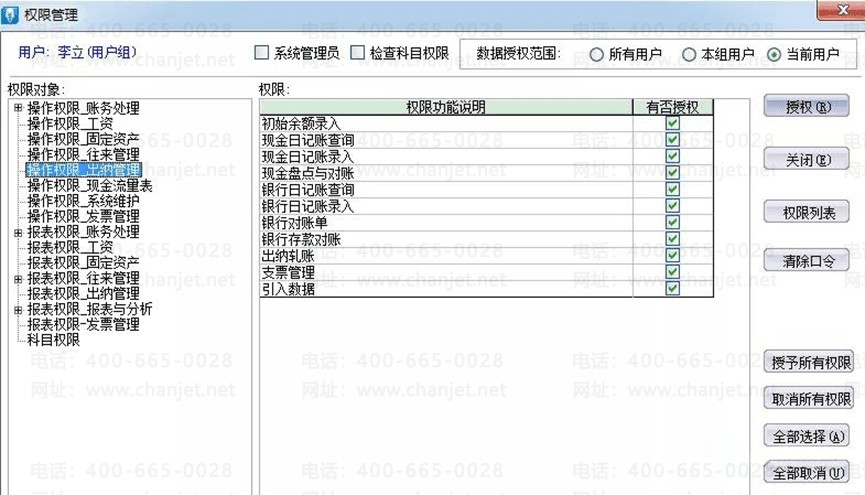Open the 权限列表 button

pos(806,212)
